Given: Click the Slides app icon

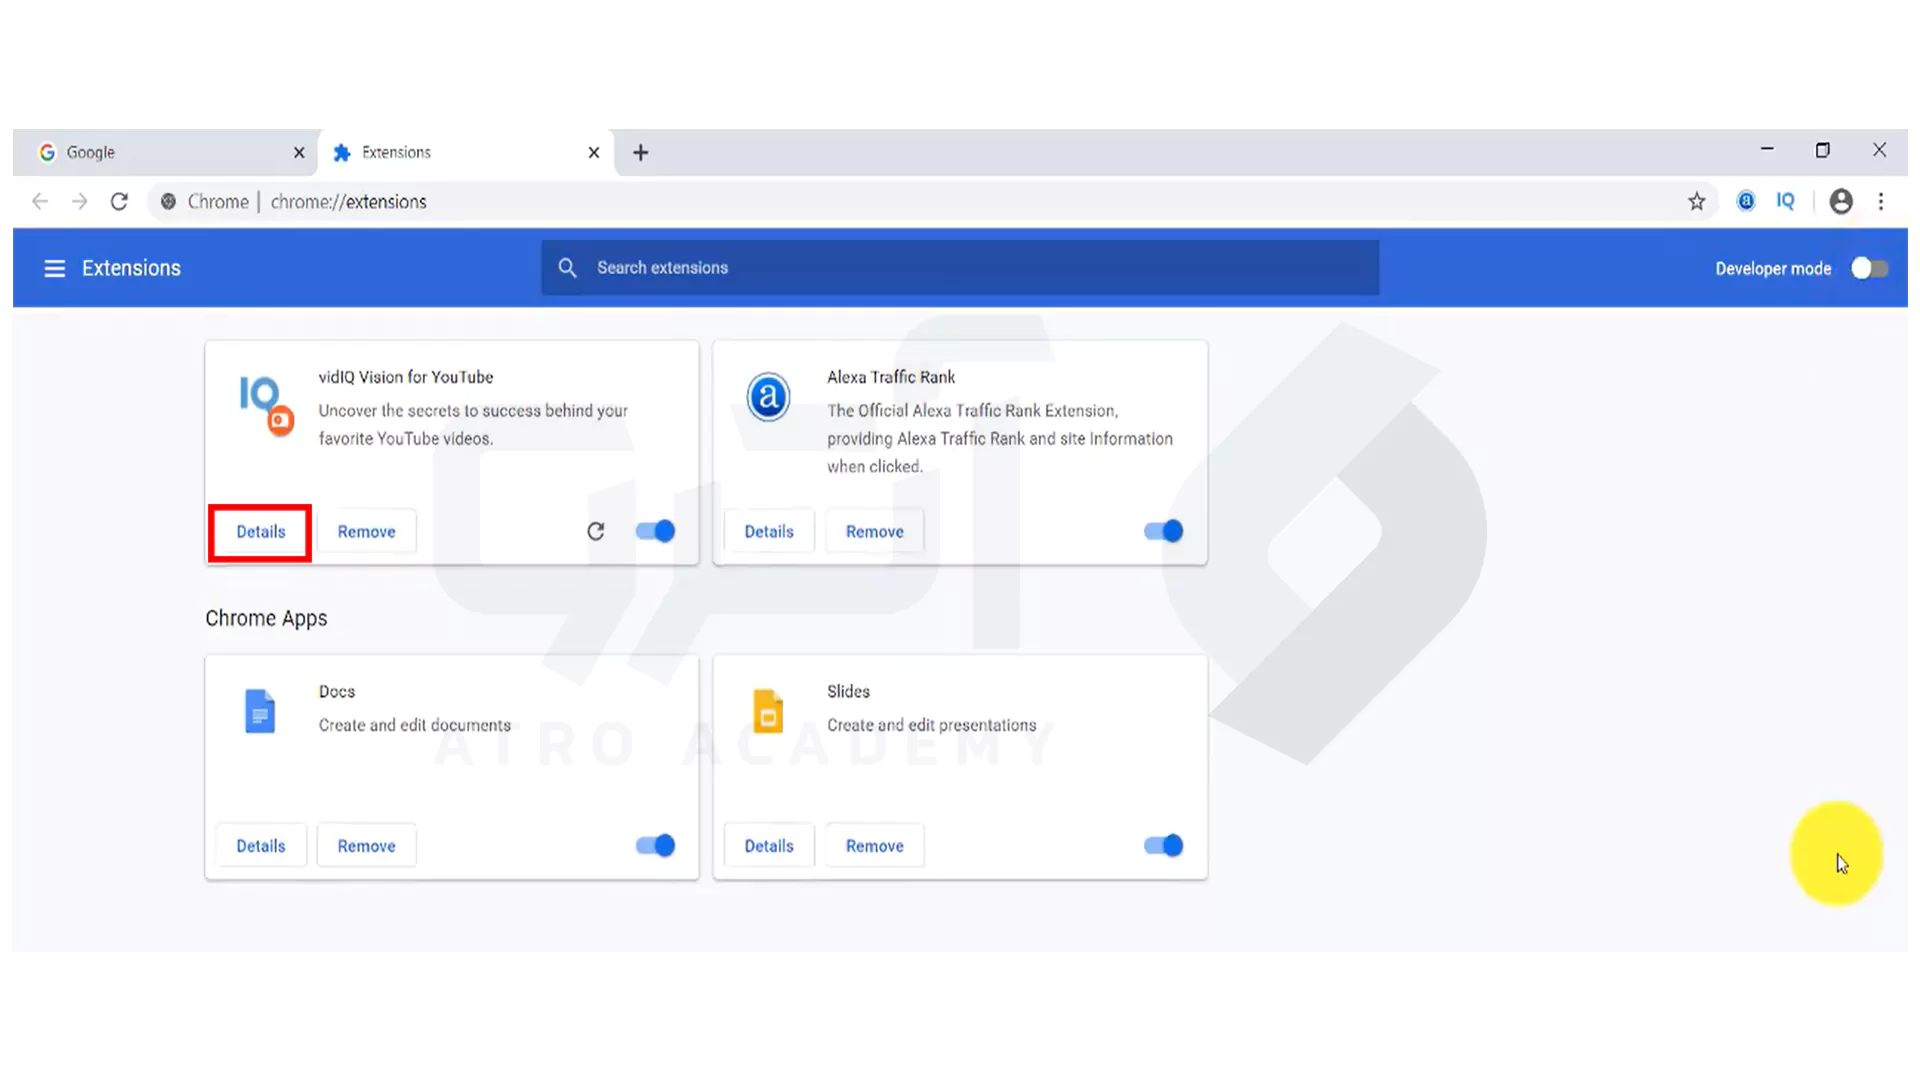Looking at the screenshot, I should 768,711.
